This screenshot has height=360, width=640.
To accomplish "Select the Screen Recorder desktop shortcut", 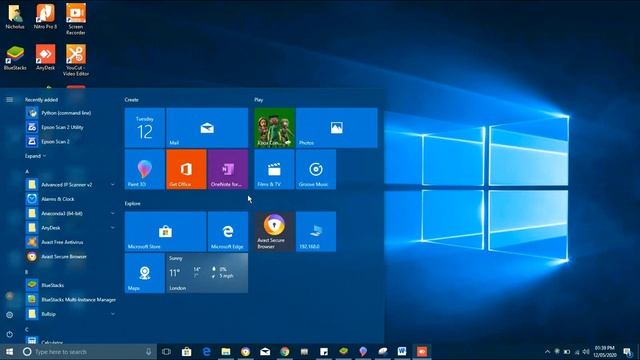I will coord(76,19).
